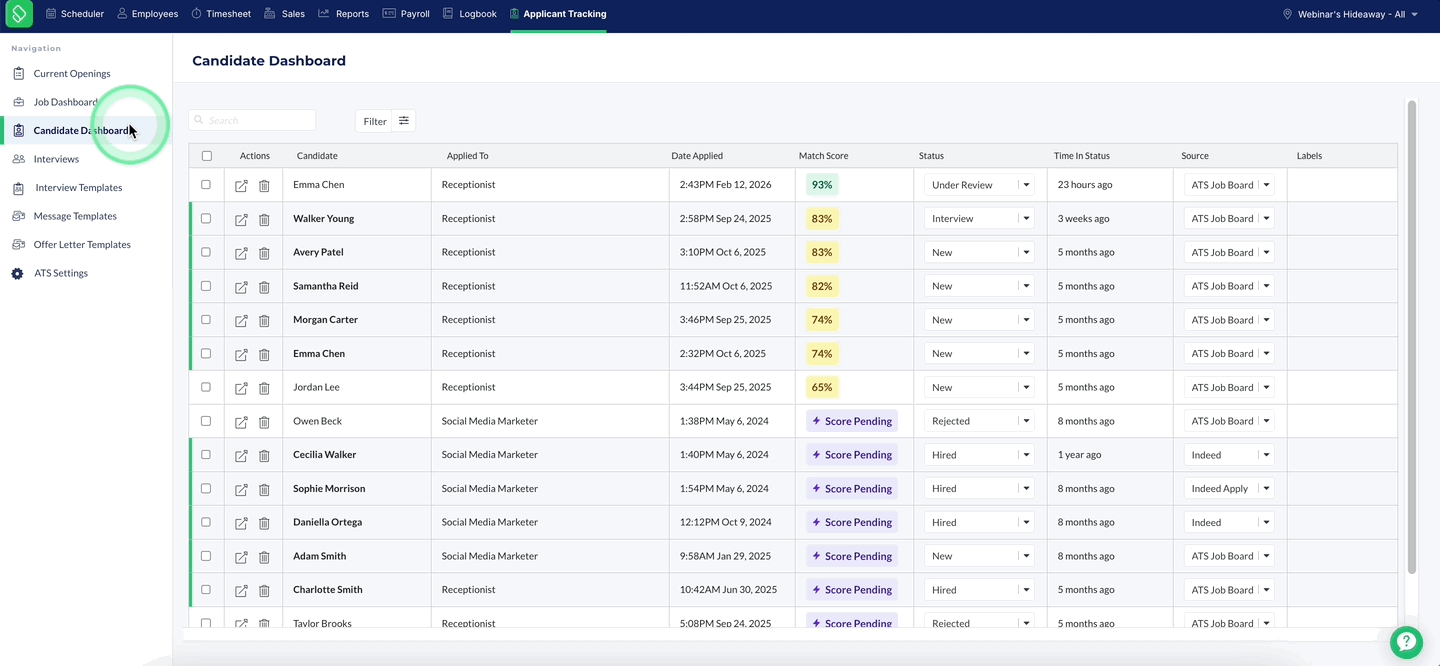Tick the checkbox for Cecilia Walker

[206, 455]
